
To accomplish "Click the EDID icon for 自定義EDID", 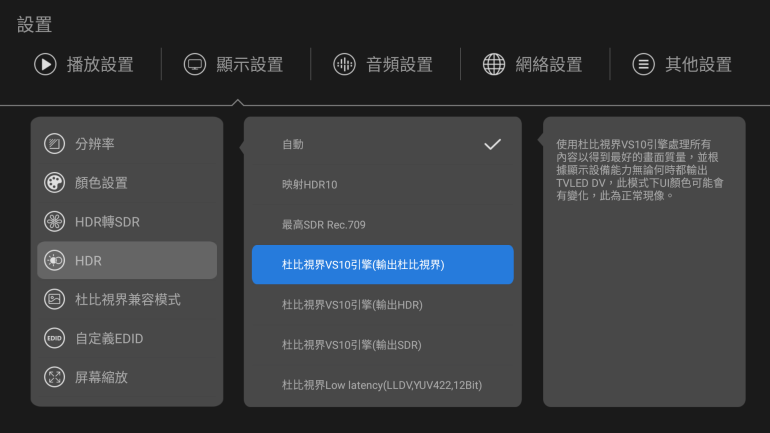I will tap(55, 338).
